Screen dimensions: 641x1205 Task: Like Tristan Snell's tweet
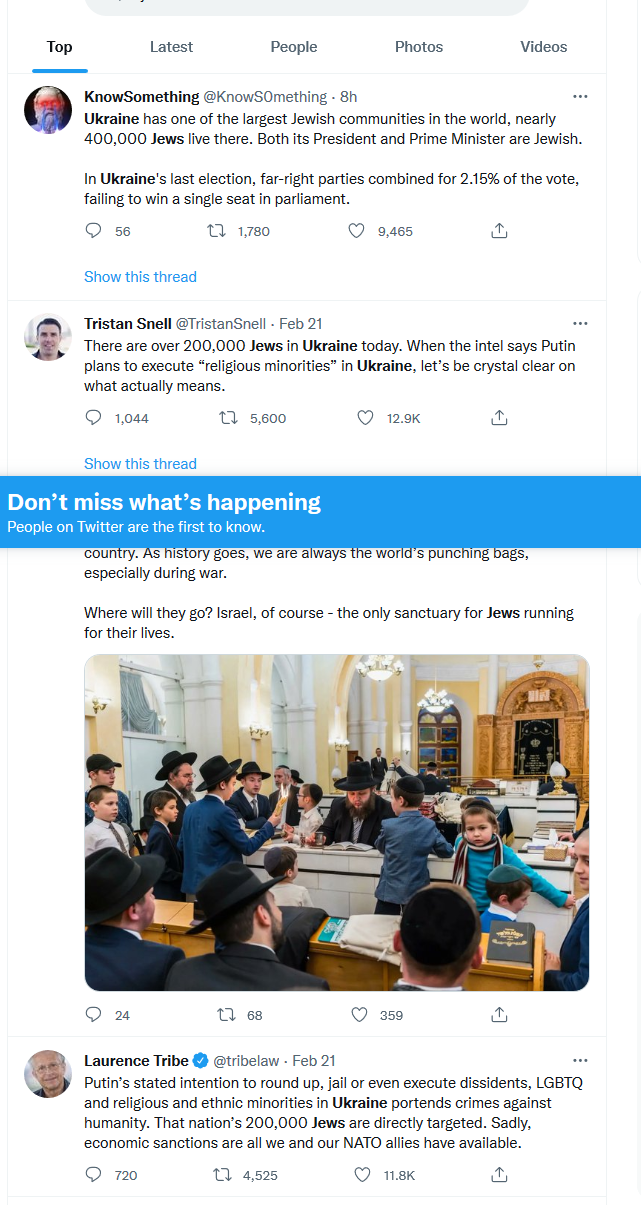coord(366,418)
